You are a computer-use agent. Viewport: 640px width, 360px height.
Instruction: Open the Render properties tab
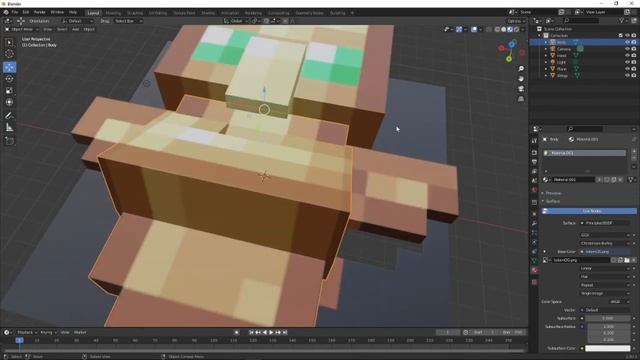coord(534,153)
